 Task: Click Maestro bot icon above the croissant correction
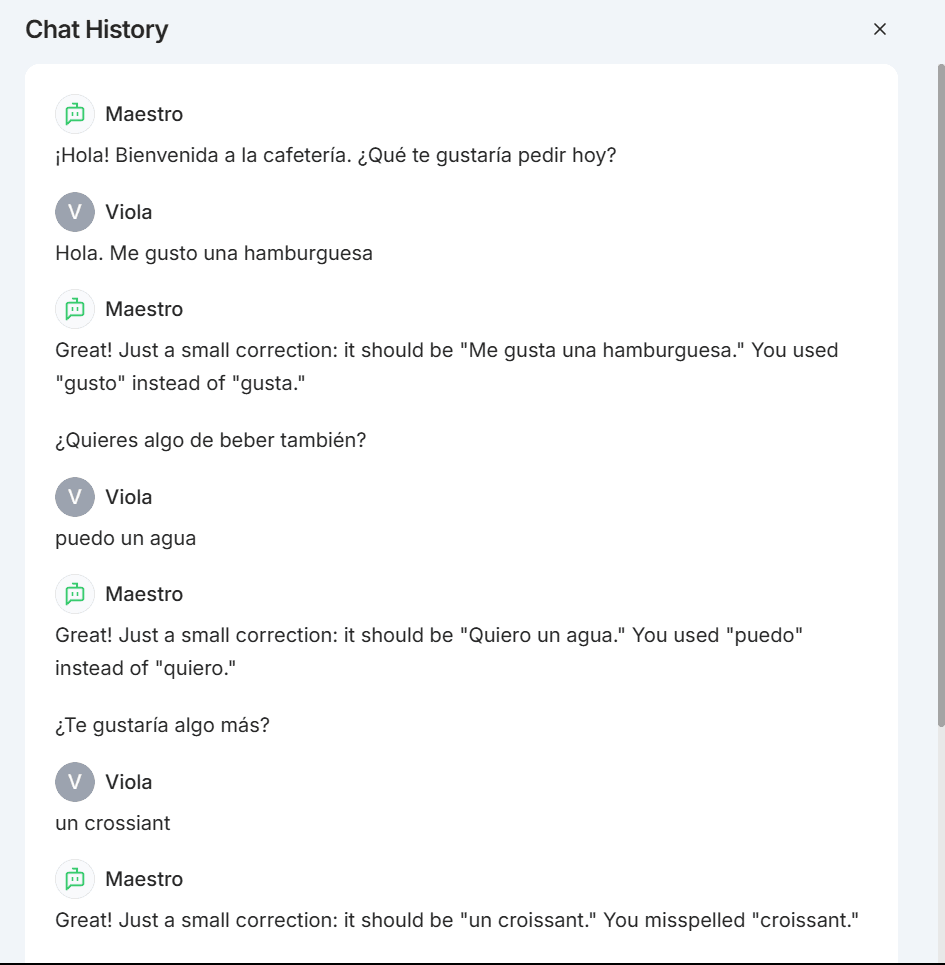tap(75, 879)
